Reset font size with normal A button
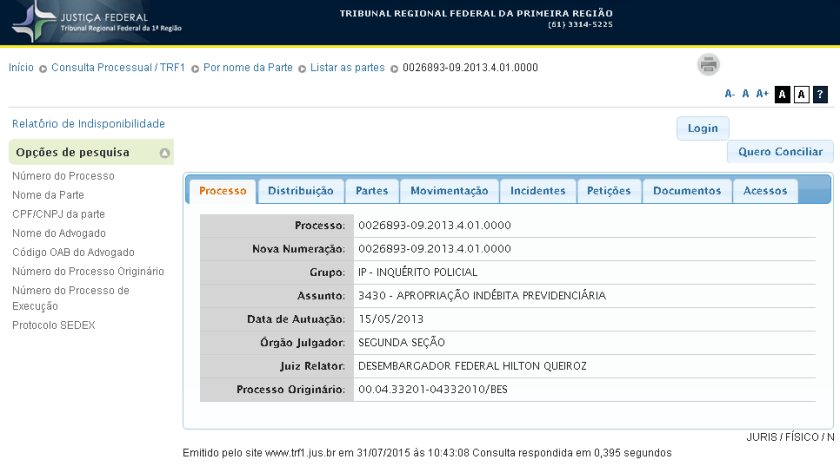This screenshot has width=840, height=466. point(745,94)
